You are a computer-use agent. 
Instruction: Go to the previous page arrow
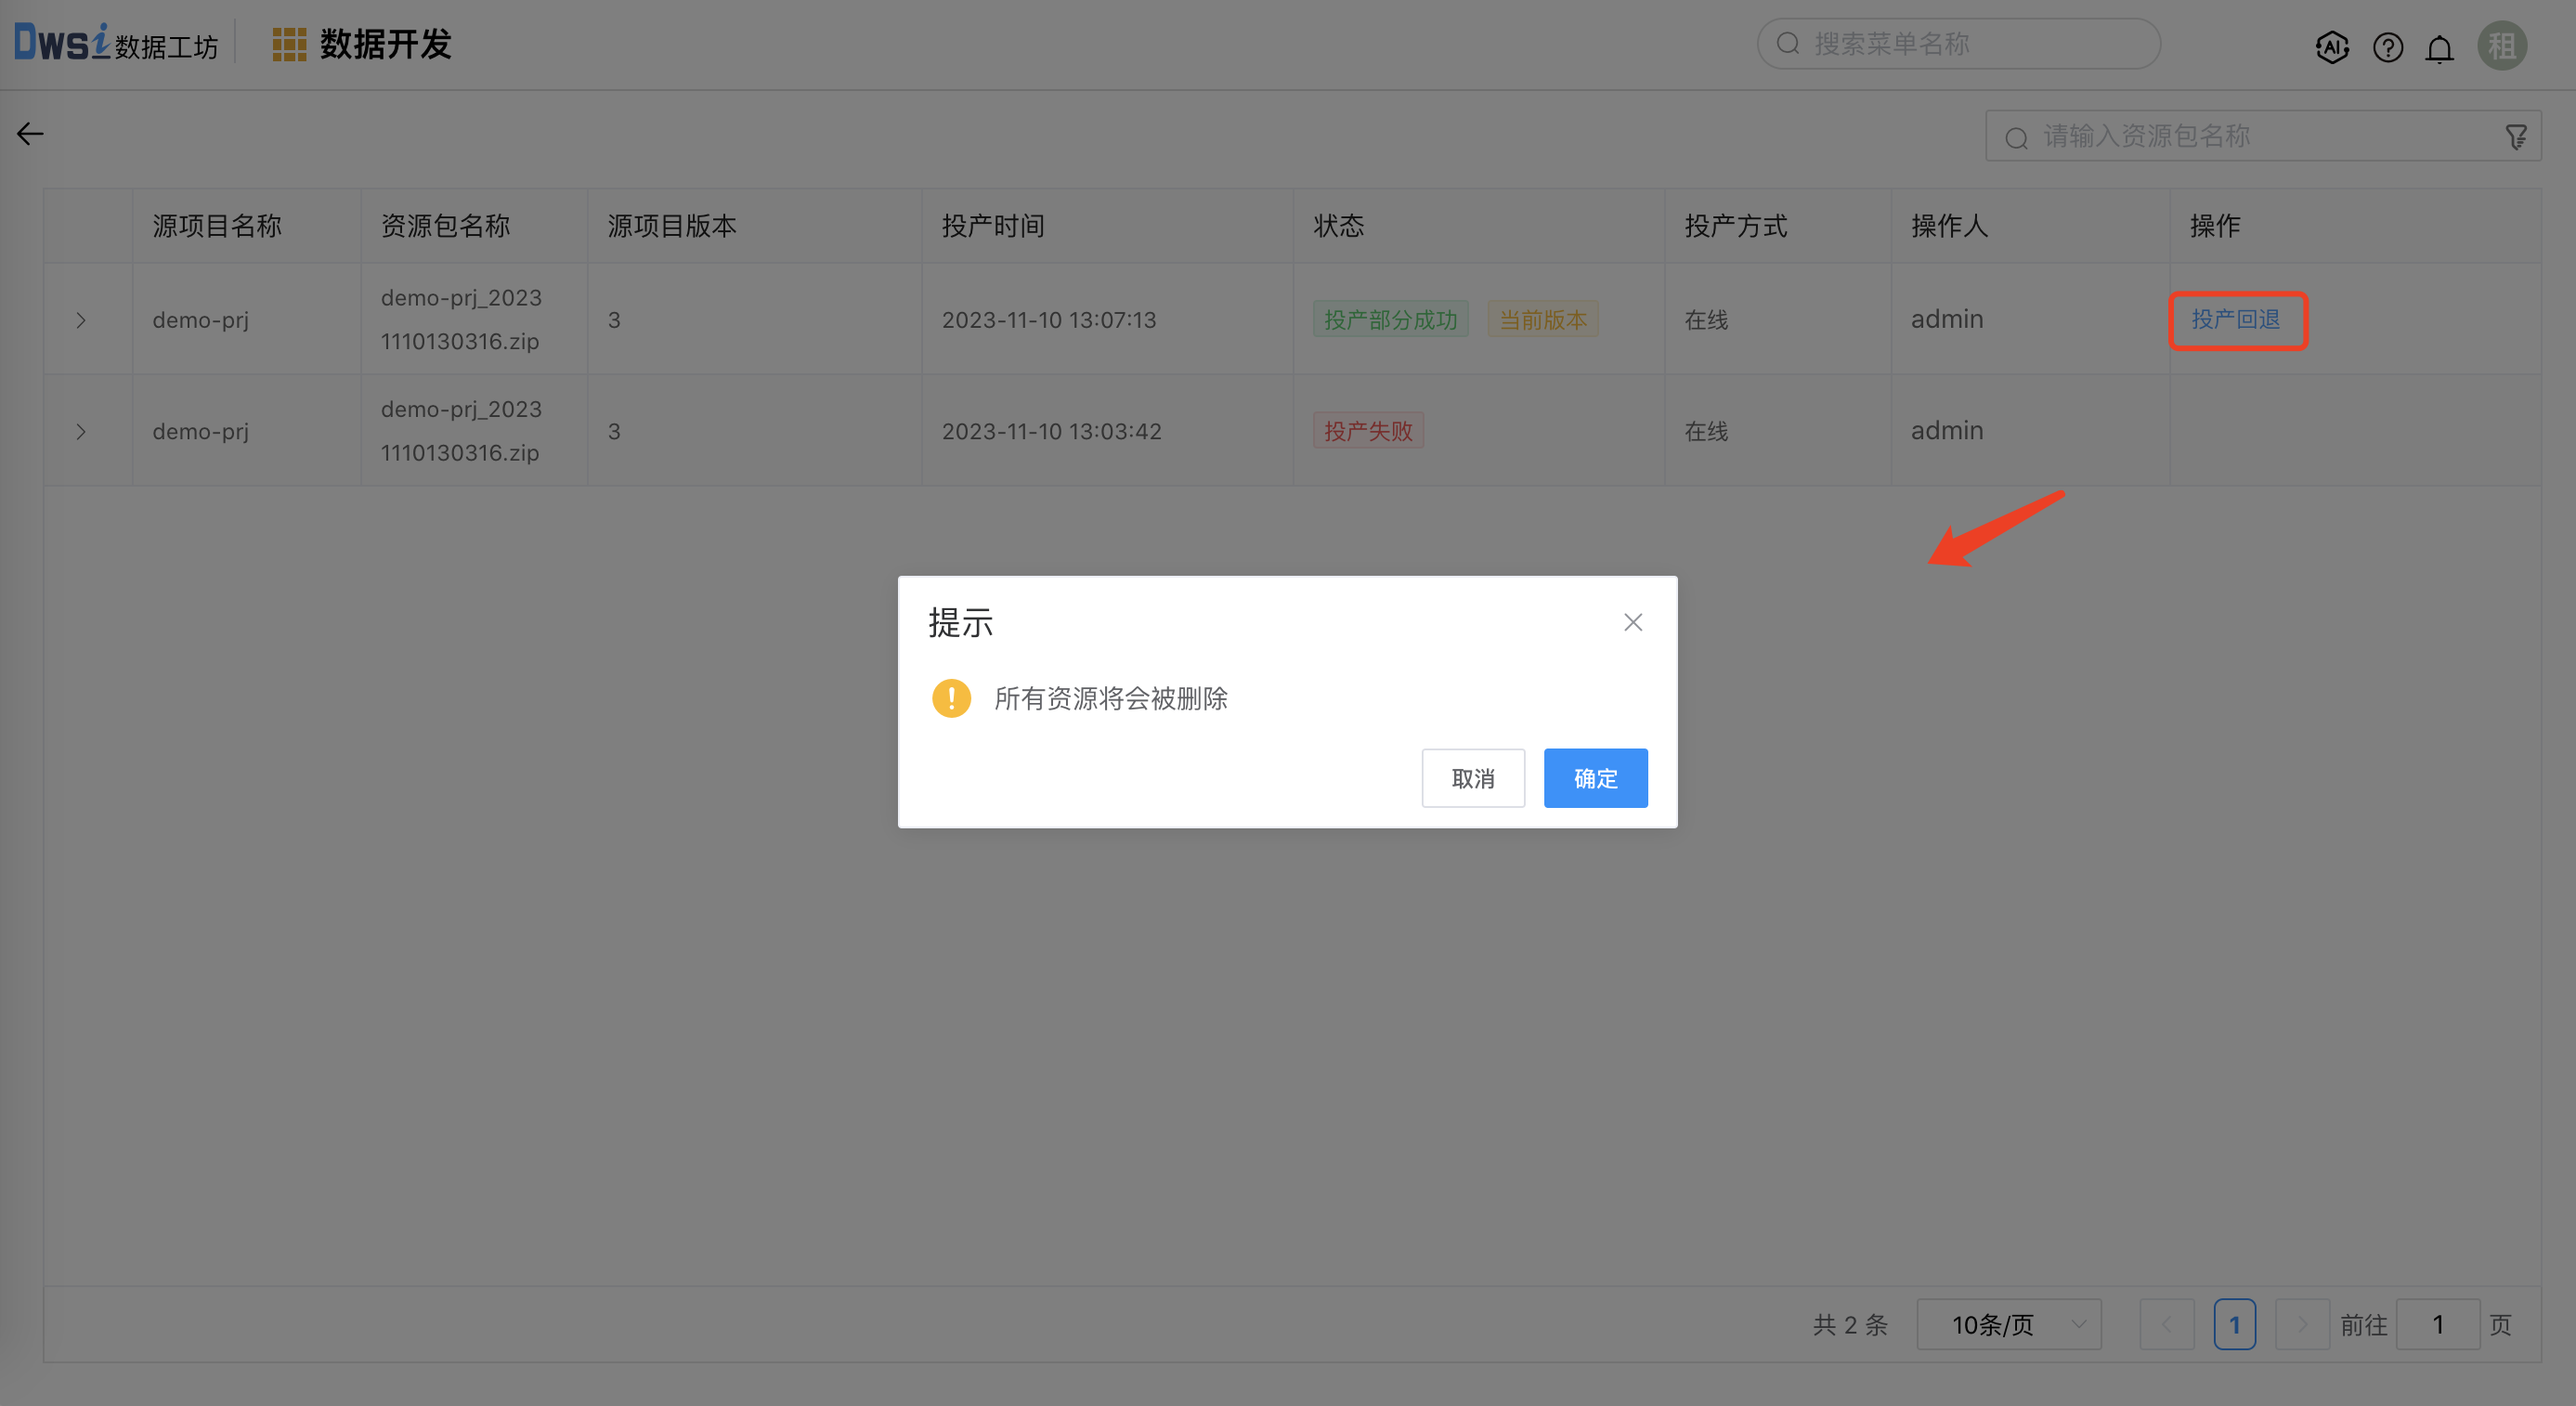coord(2166,1324)
